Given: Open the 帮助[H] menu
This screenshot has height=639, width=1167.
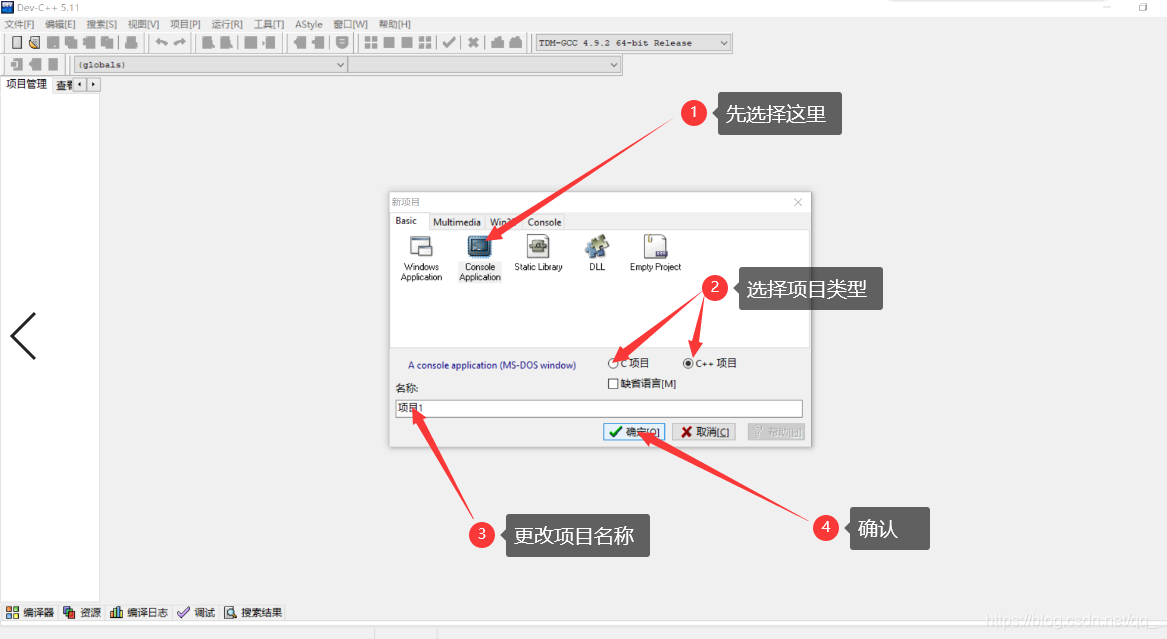Looking at the screenshot, I should 394,24.
